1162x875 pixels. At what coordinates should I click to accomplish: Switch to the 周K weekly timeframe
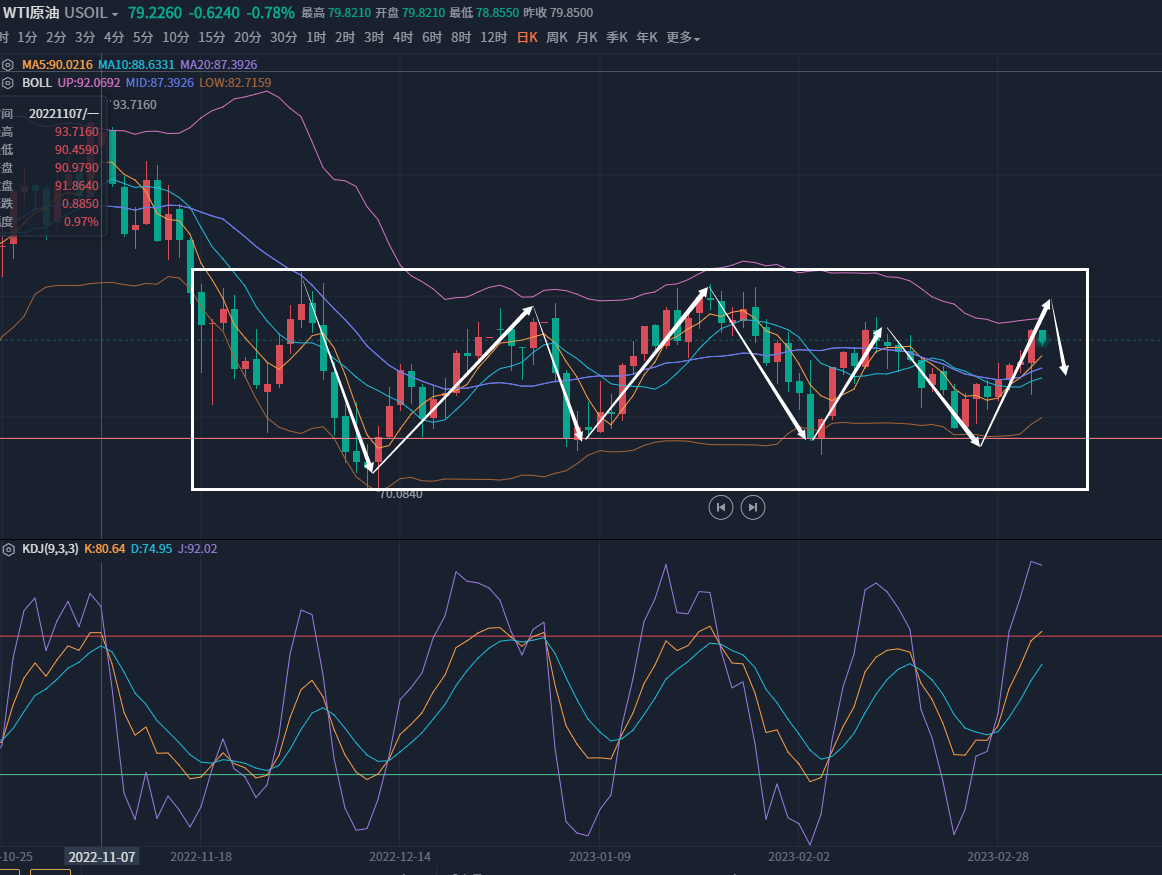tap(557, 38)
